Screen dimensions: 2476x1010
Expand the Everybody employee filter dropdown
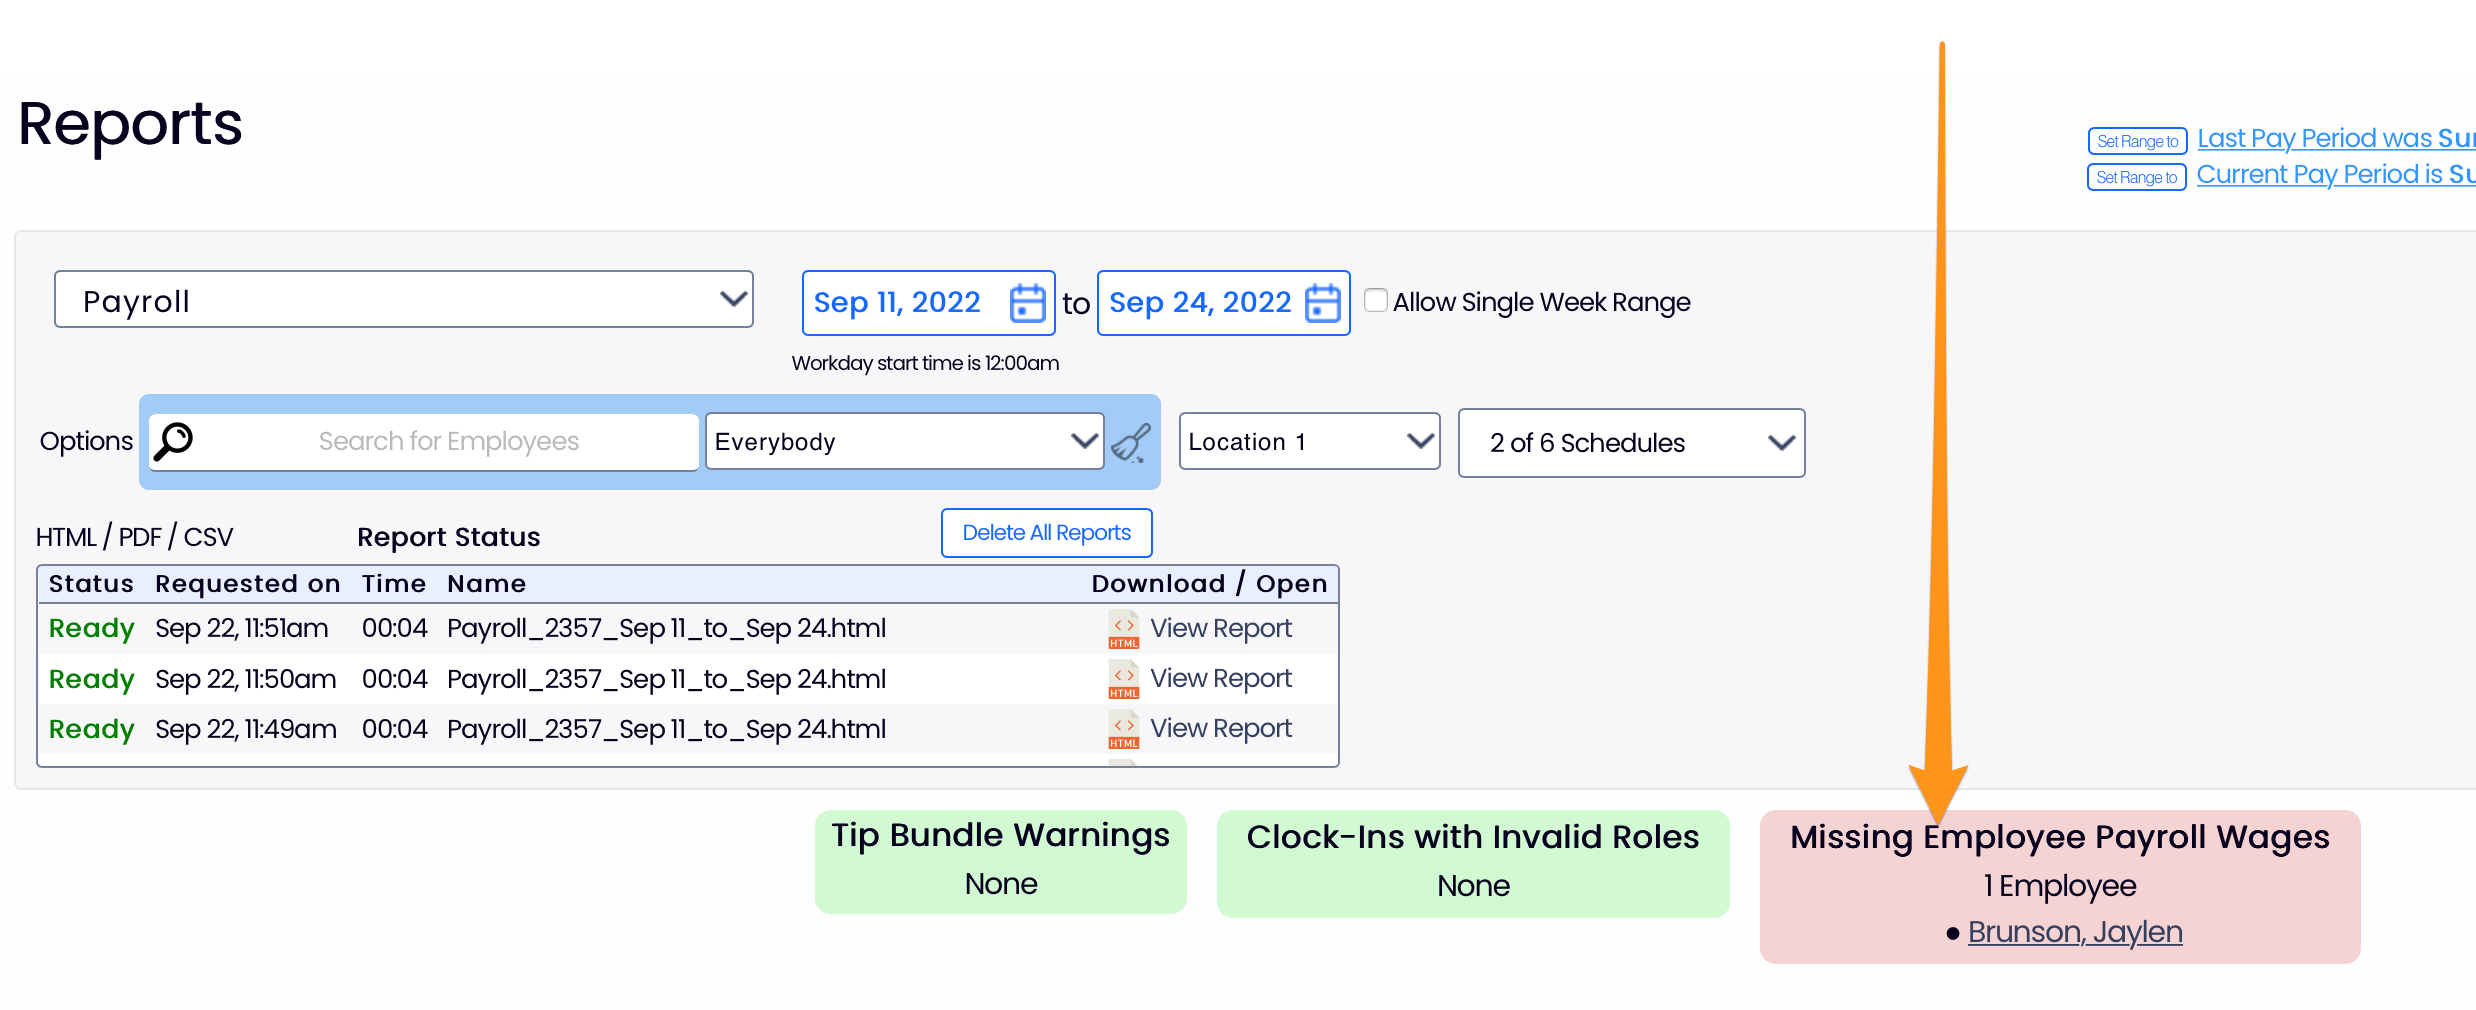pyautogui.click(x=904, y=441)
